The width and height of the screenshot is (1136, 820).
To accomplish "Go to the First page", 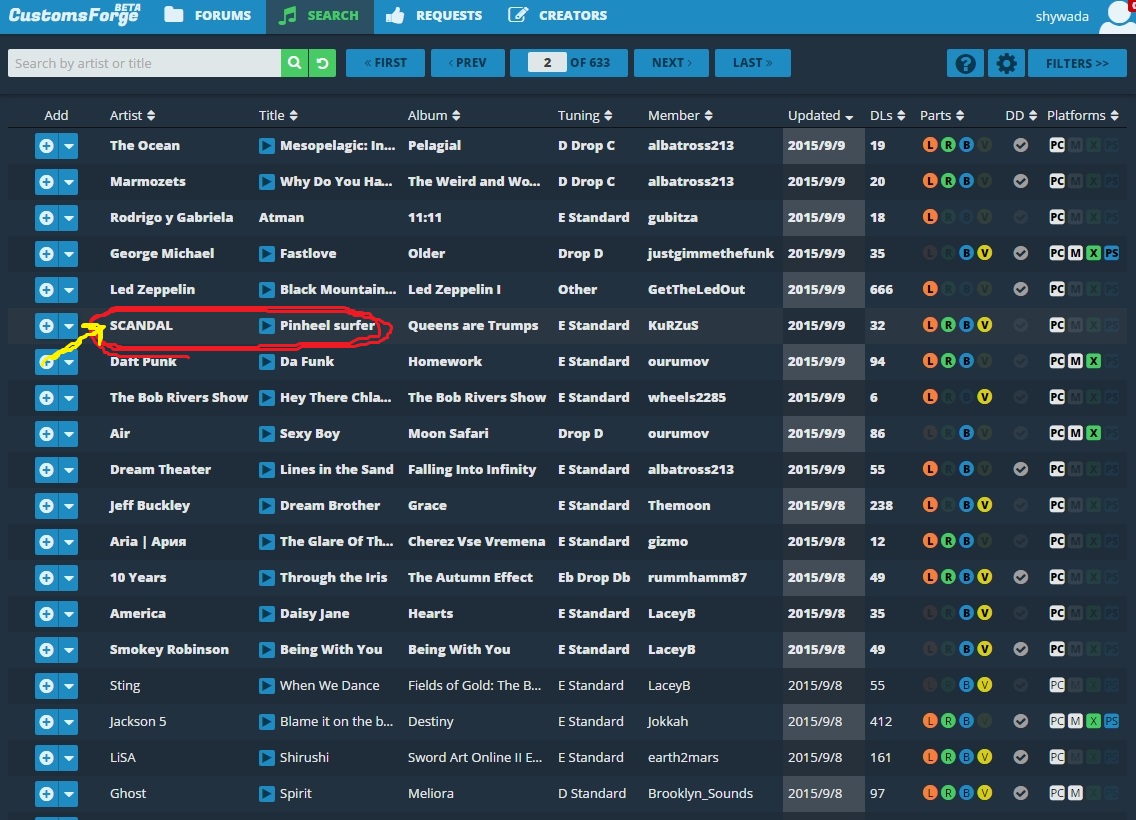I will pyautogui.click(x=385, y=63).
